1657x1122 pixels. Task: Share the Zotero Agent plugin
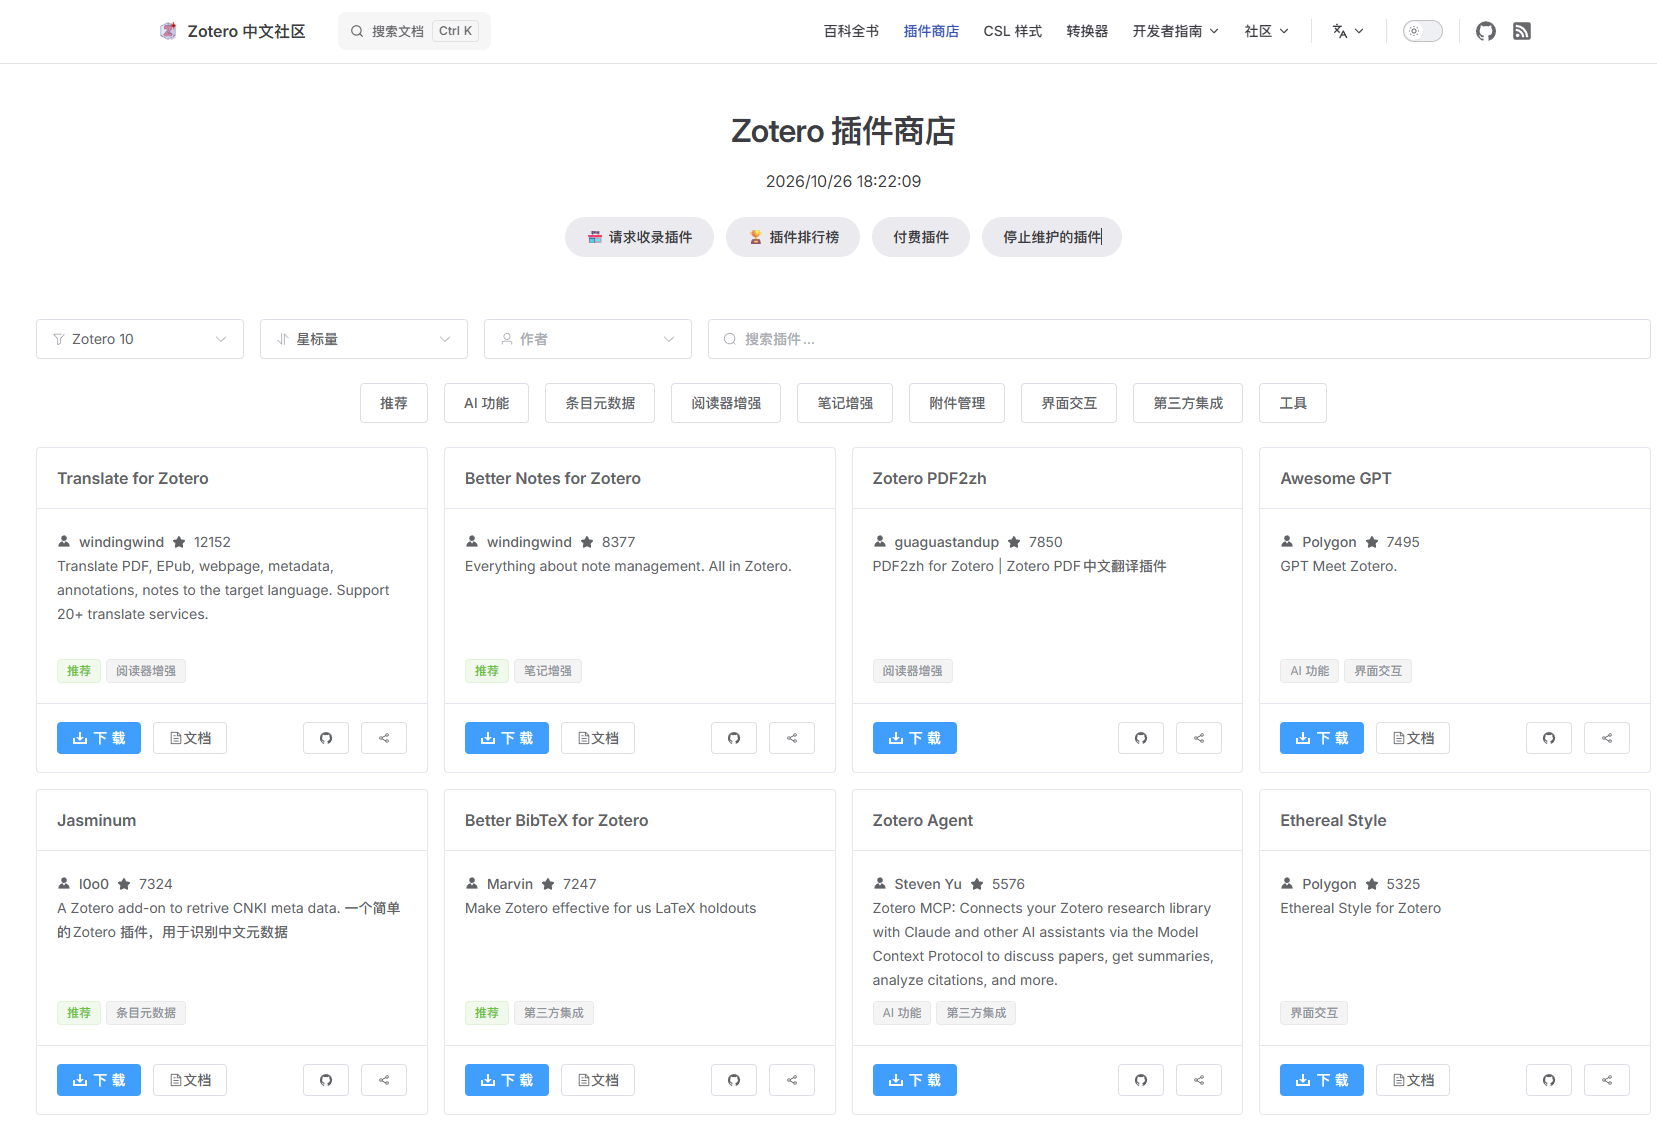pyautogui.click(x=1199, y=1080)
